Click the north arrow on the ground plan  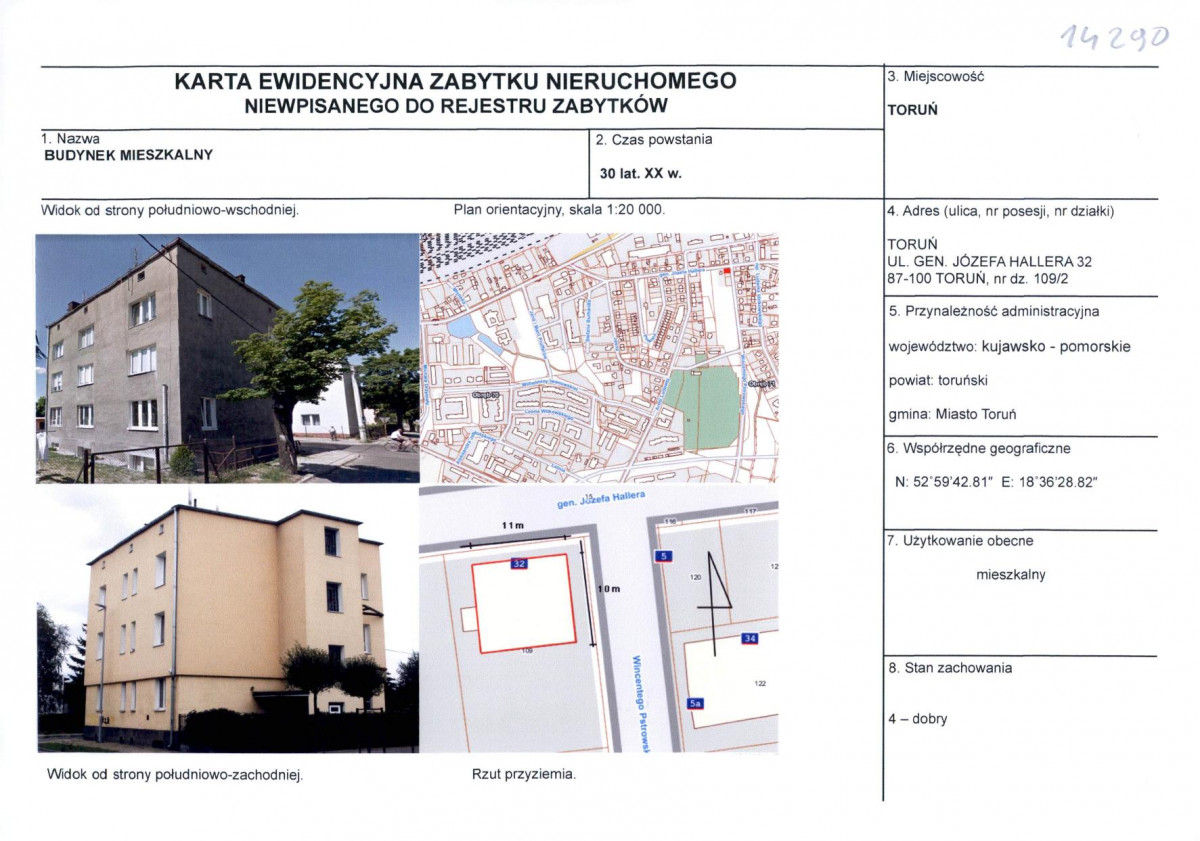click(x=716, y=602)
